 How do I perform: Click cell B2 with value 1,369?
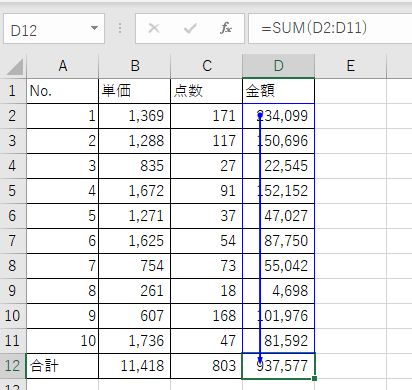(x=135, y=116)
